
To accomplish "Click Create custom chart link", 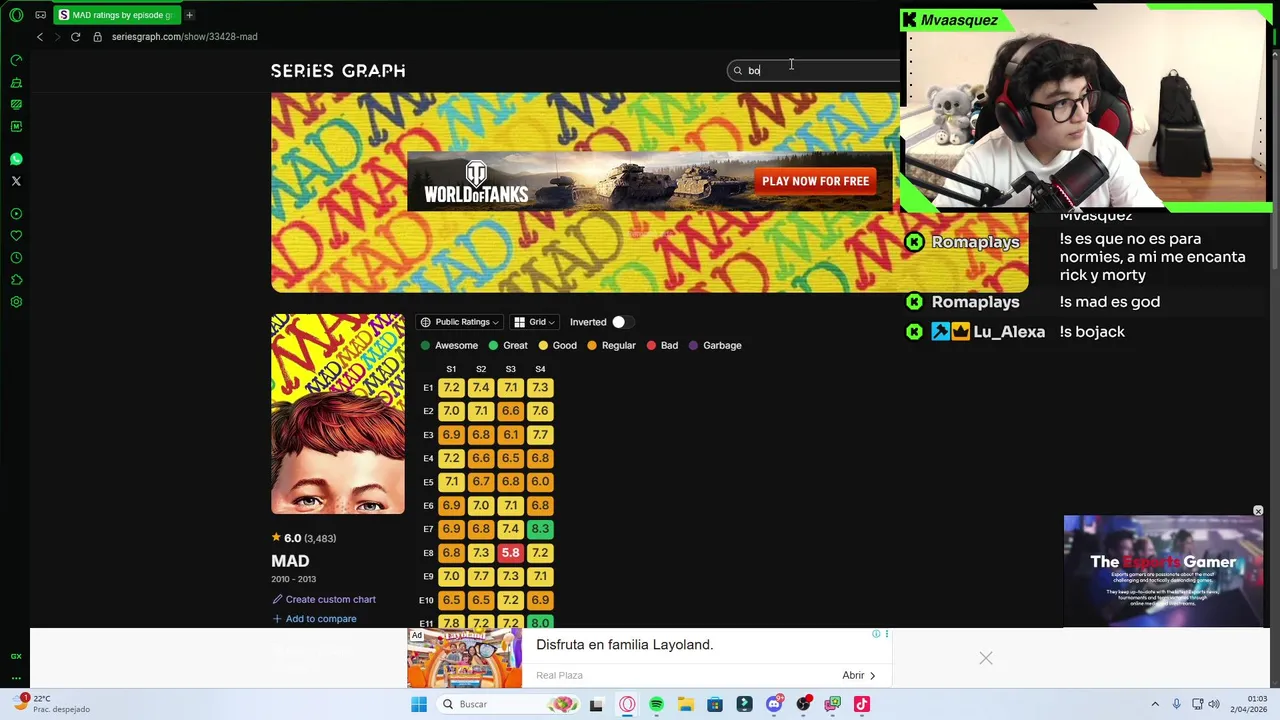I will pyautogui.click(x=324, y=599).
